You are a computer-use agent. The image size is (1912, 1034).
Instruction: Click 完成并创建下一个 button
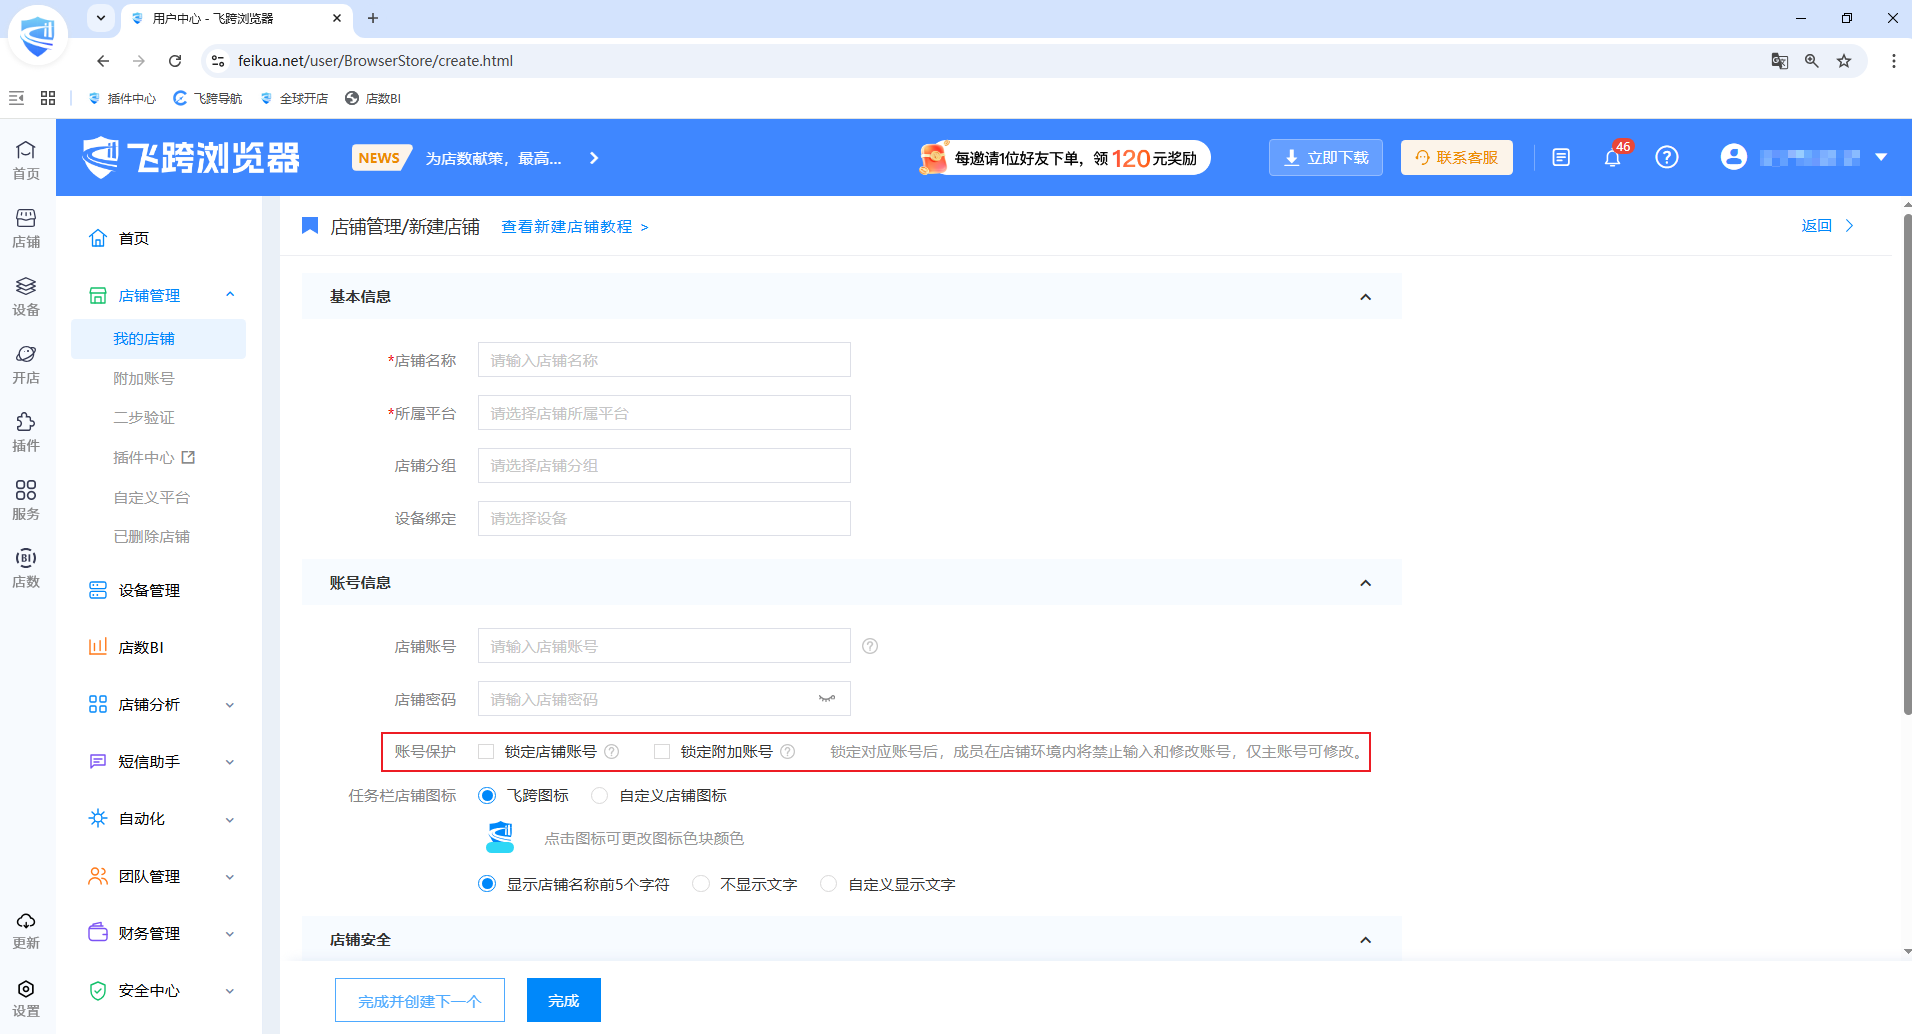420,1000
